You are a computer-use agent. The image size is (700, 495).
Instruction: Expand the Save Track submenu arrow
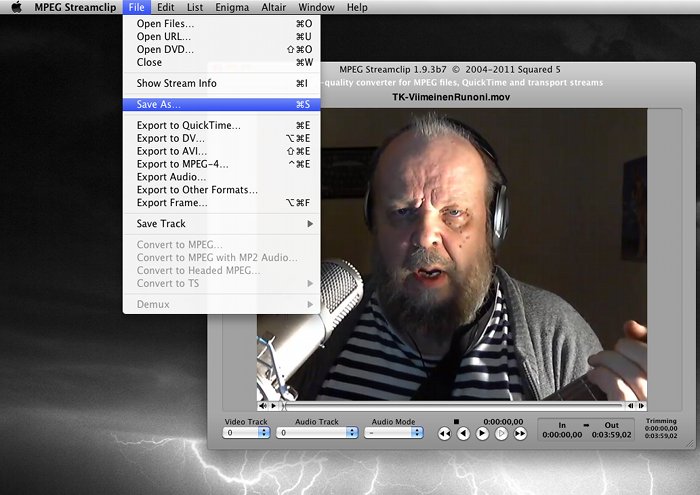coord(310,224)
